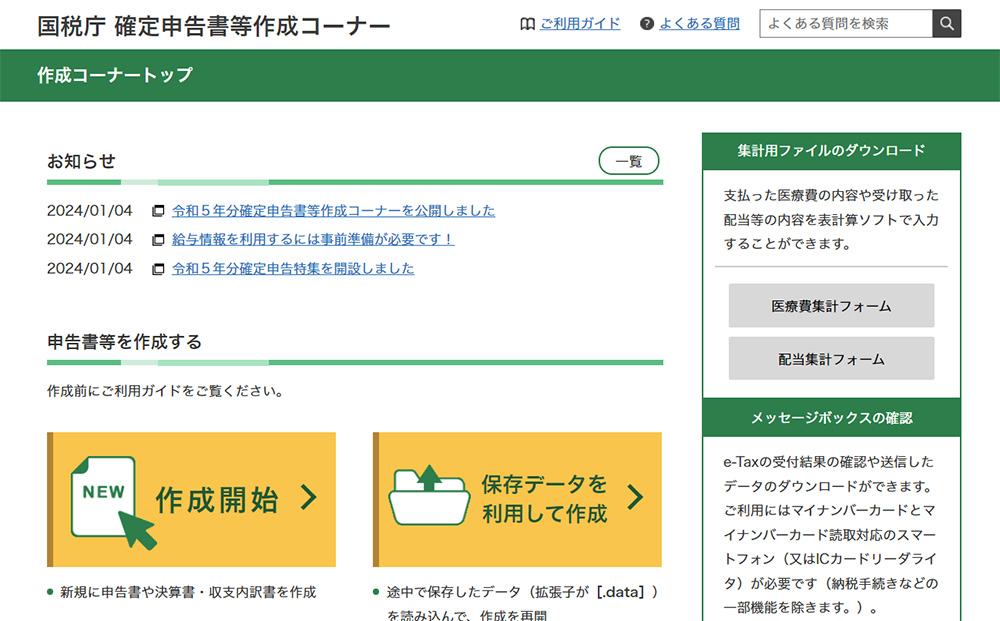Open the よくある質問 link in header

(x=699, y=24)
